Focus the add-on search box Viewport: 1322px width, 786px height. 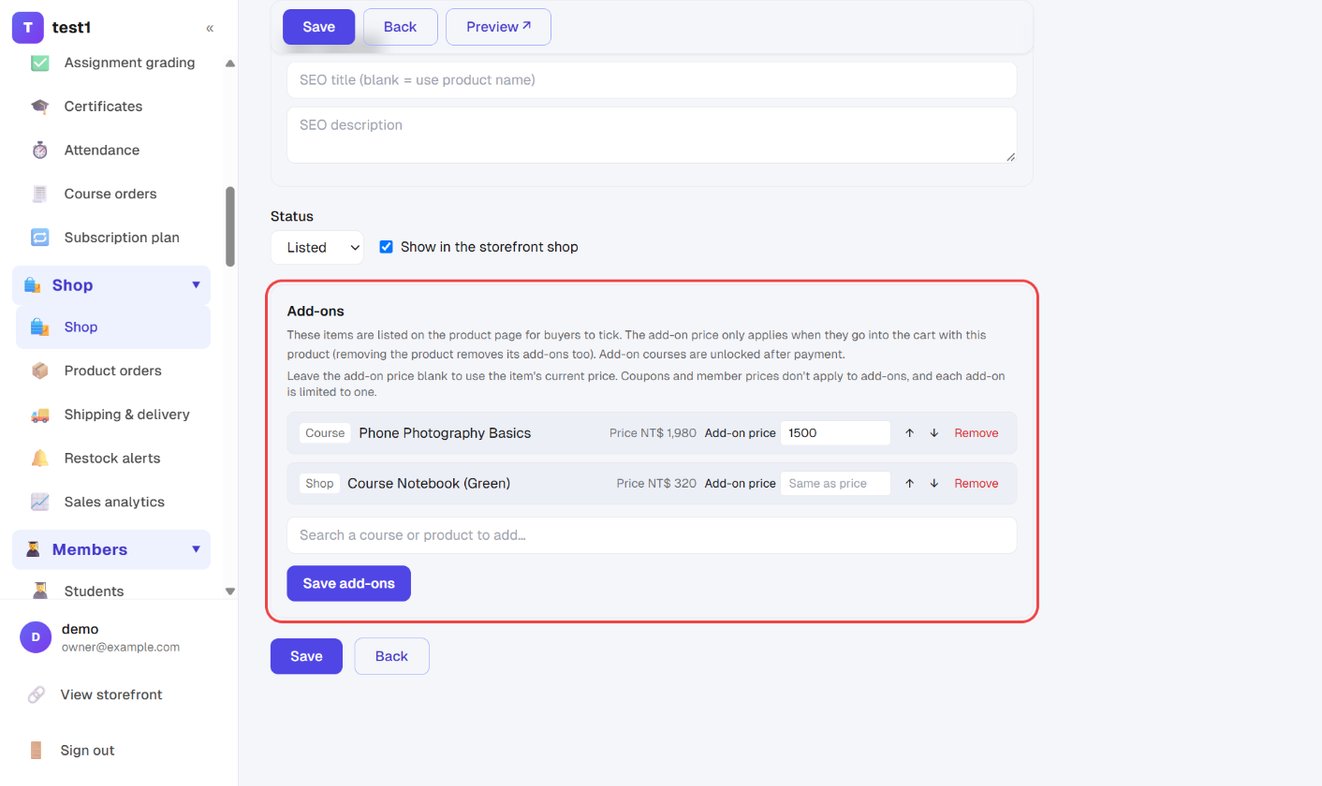tap(652, 535)
